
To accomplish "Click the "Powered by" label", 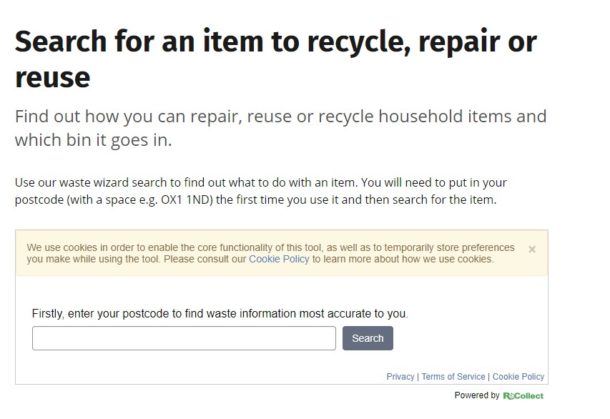I will 477,396.
